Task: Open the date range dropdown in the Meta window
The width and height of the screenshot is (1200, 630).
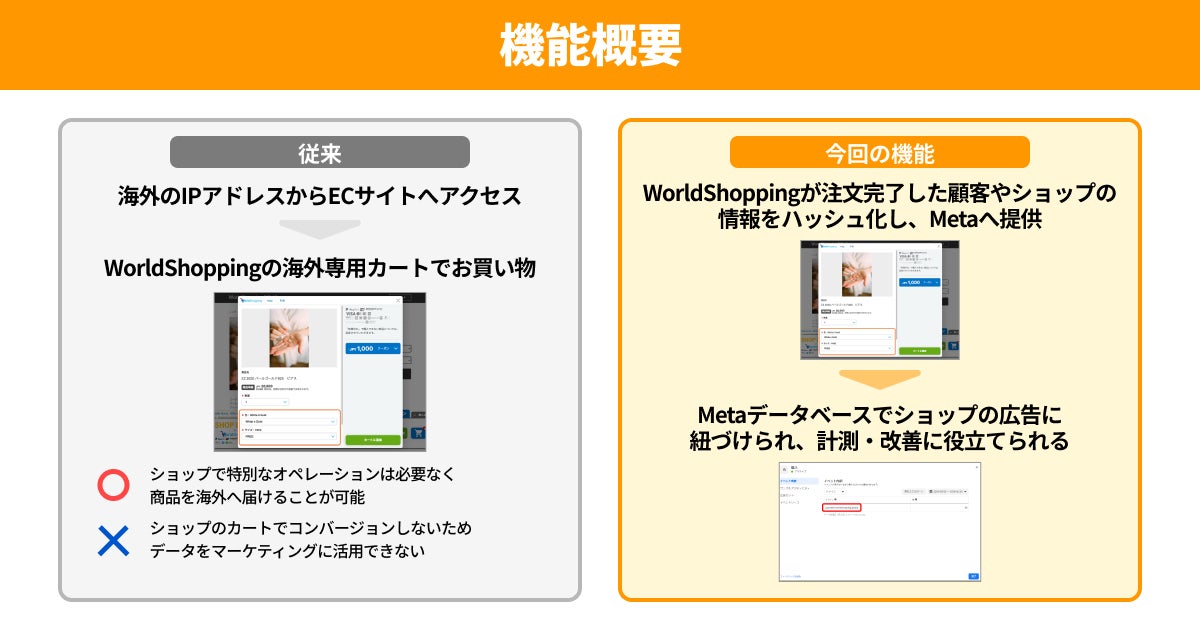Action: (x=948, y=491)
